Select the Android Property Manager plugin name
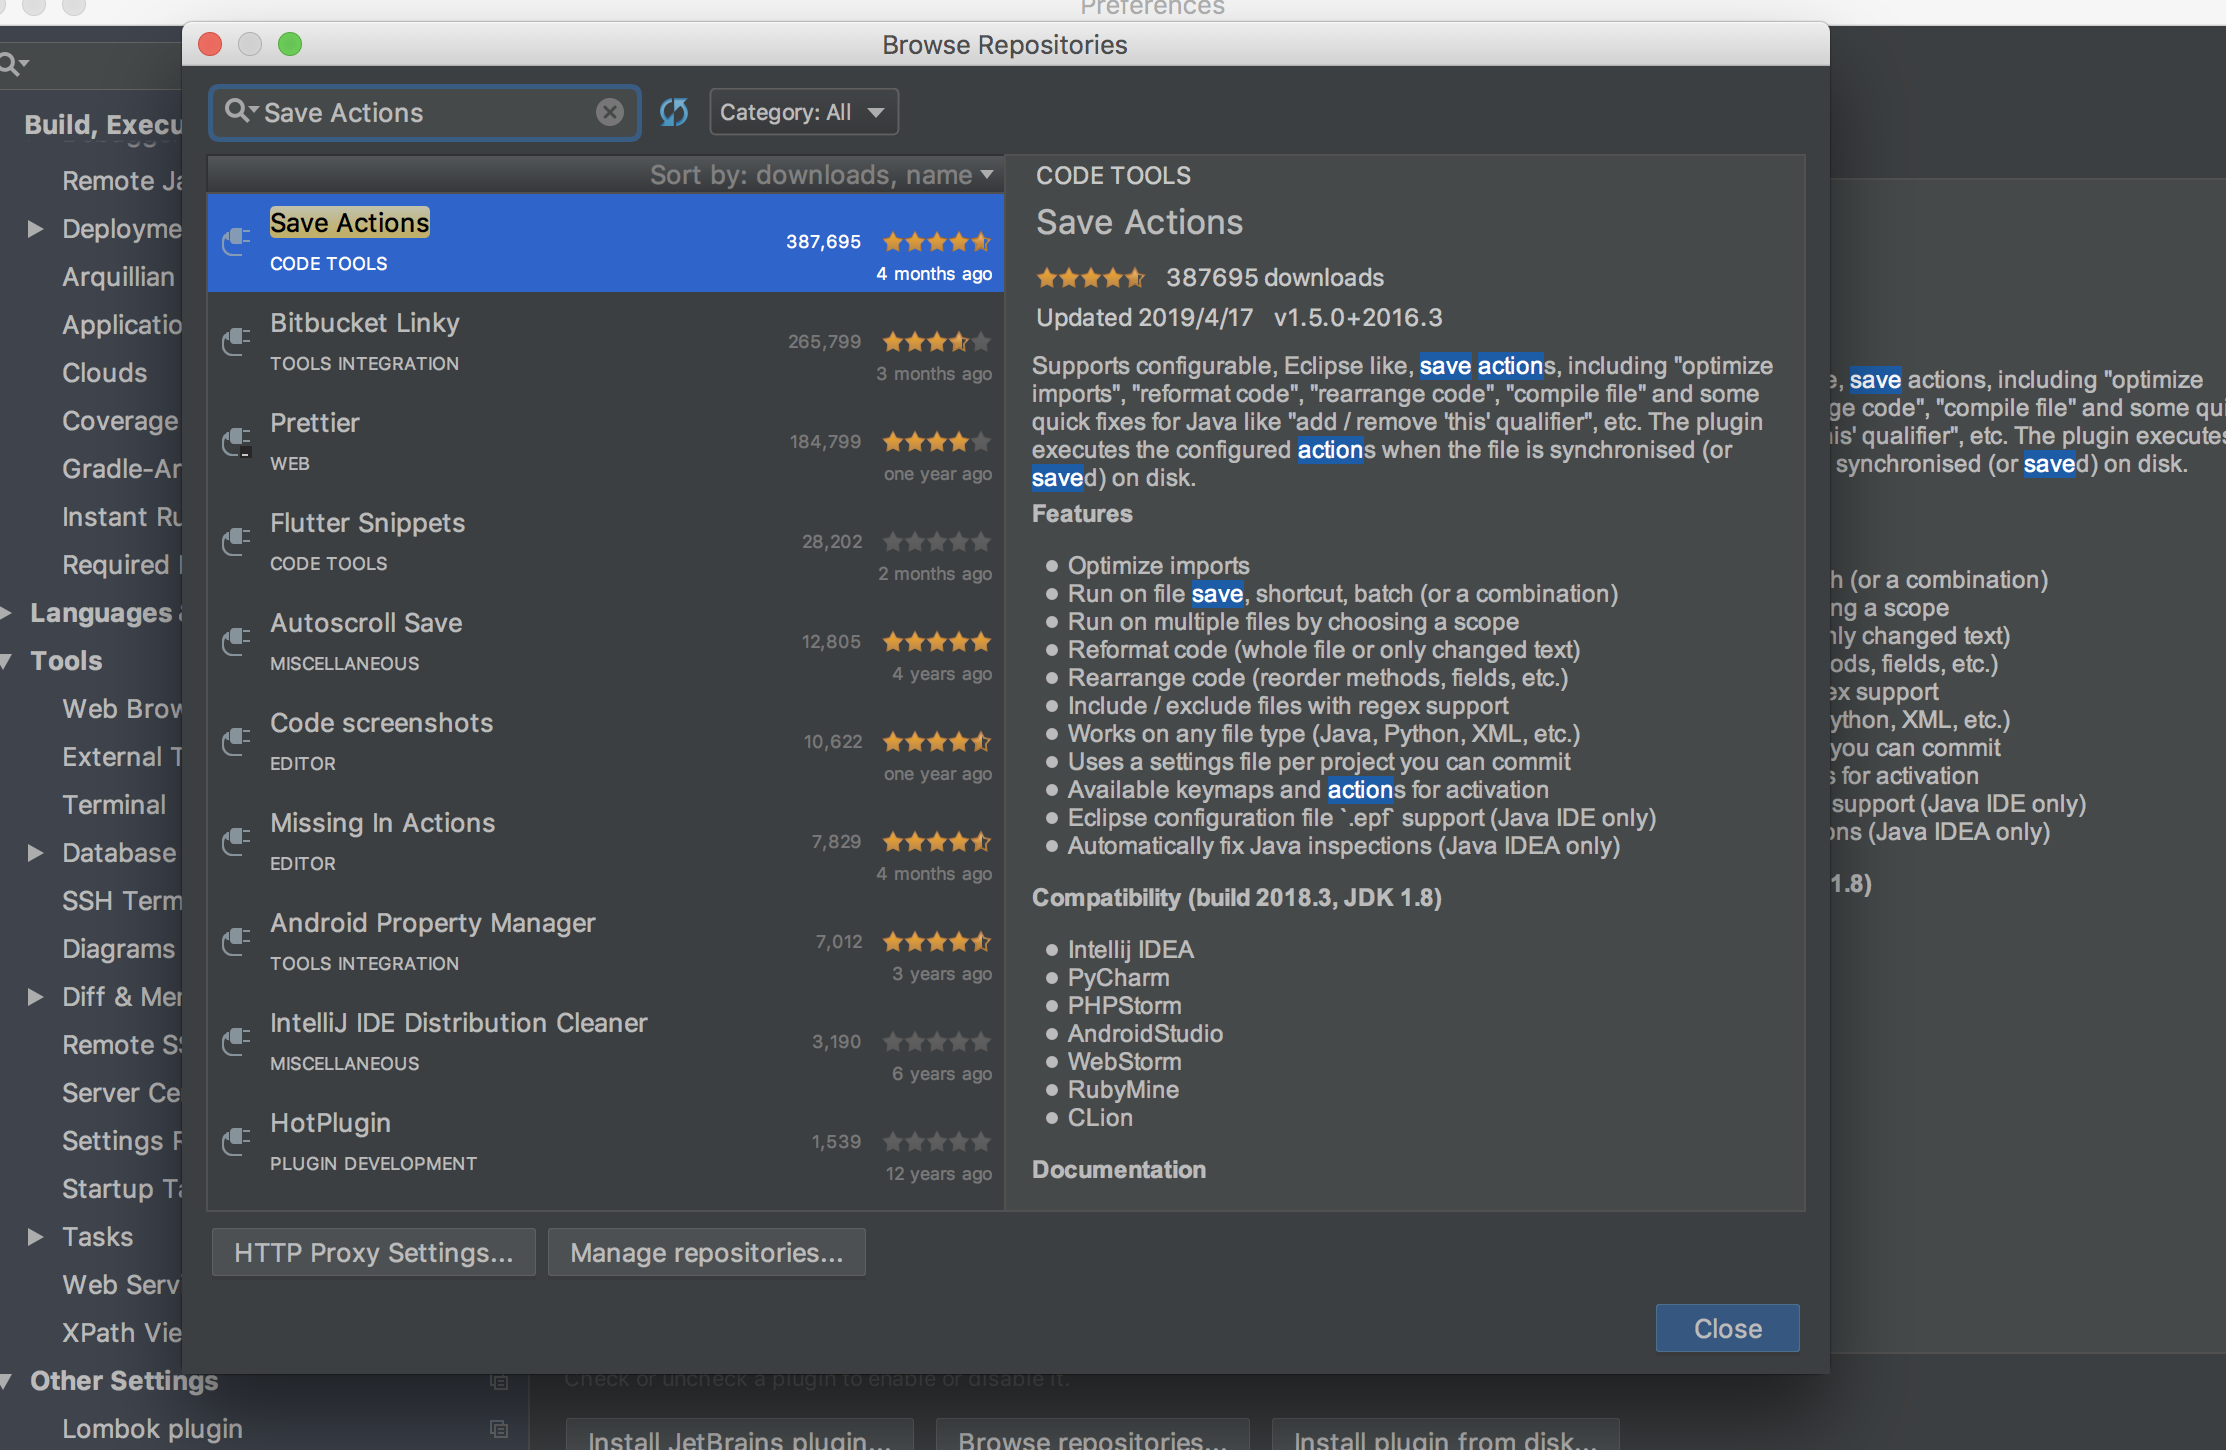Screen dimensions: 2226x1450 coord(432,923)
